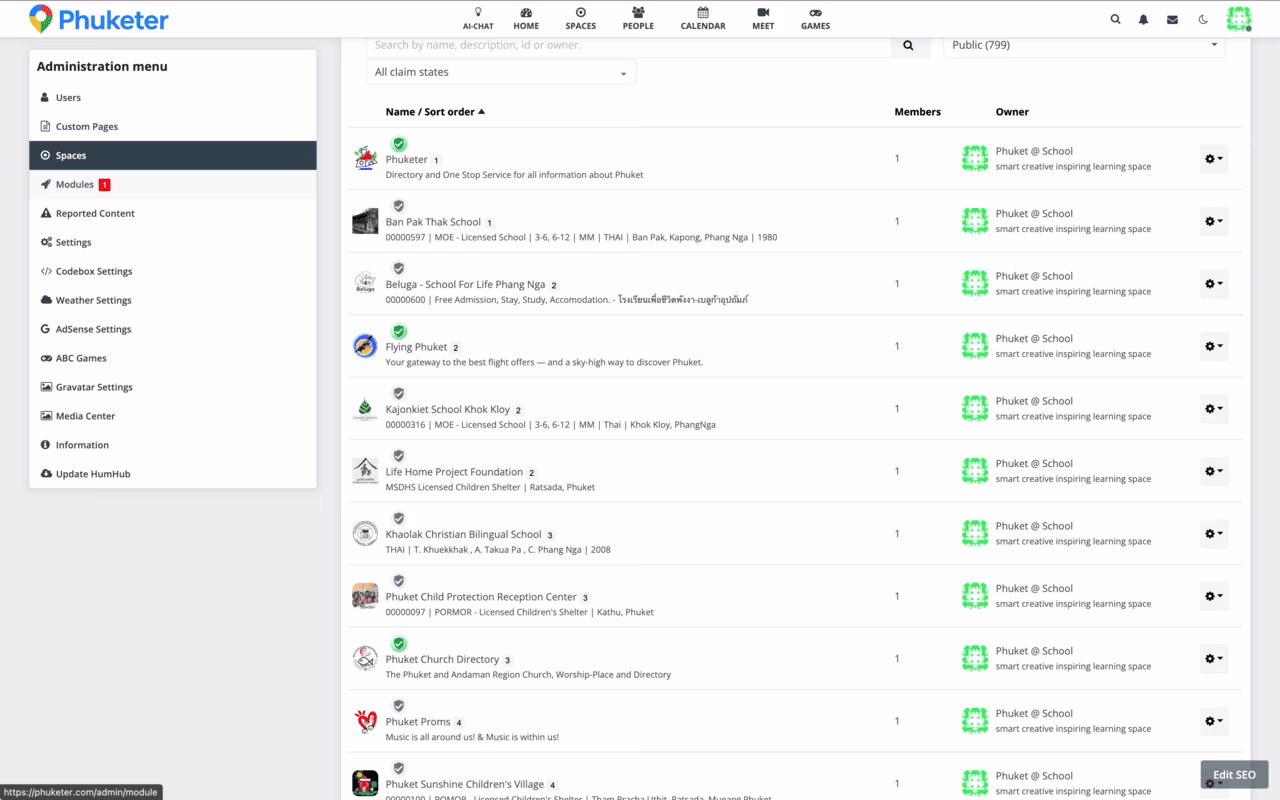Open the Flying Phuket space
This screenshot has height=800, width=1280.
[416, 347]
